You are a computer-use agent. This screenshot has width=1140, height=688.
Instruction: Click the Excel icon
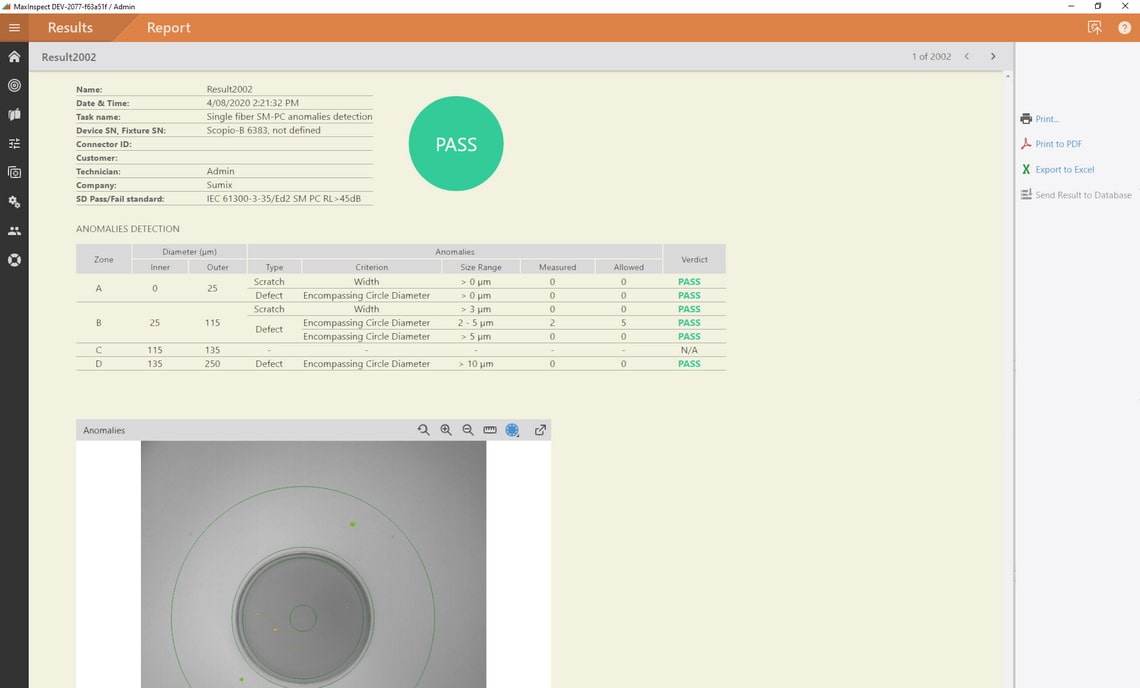(1026, 169)
